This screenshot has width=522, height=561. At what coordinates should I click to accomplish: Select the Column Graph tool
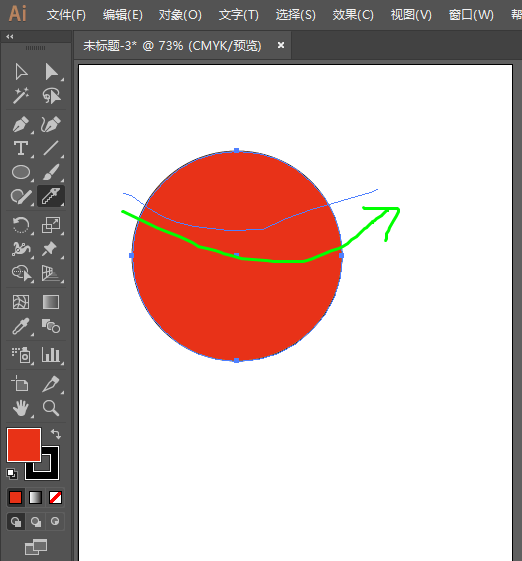[x=51, y=355]
